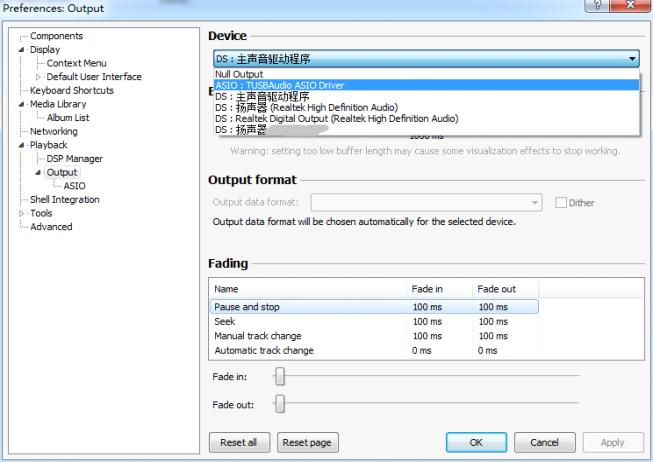This screenshot has height=462, width=653.
Task: Expand Default User Interface tree node
Action: pos(40,77)
